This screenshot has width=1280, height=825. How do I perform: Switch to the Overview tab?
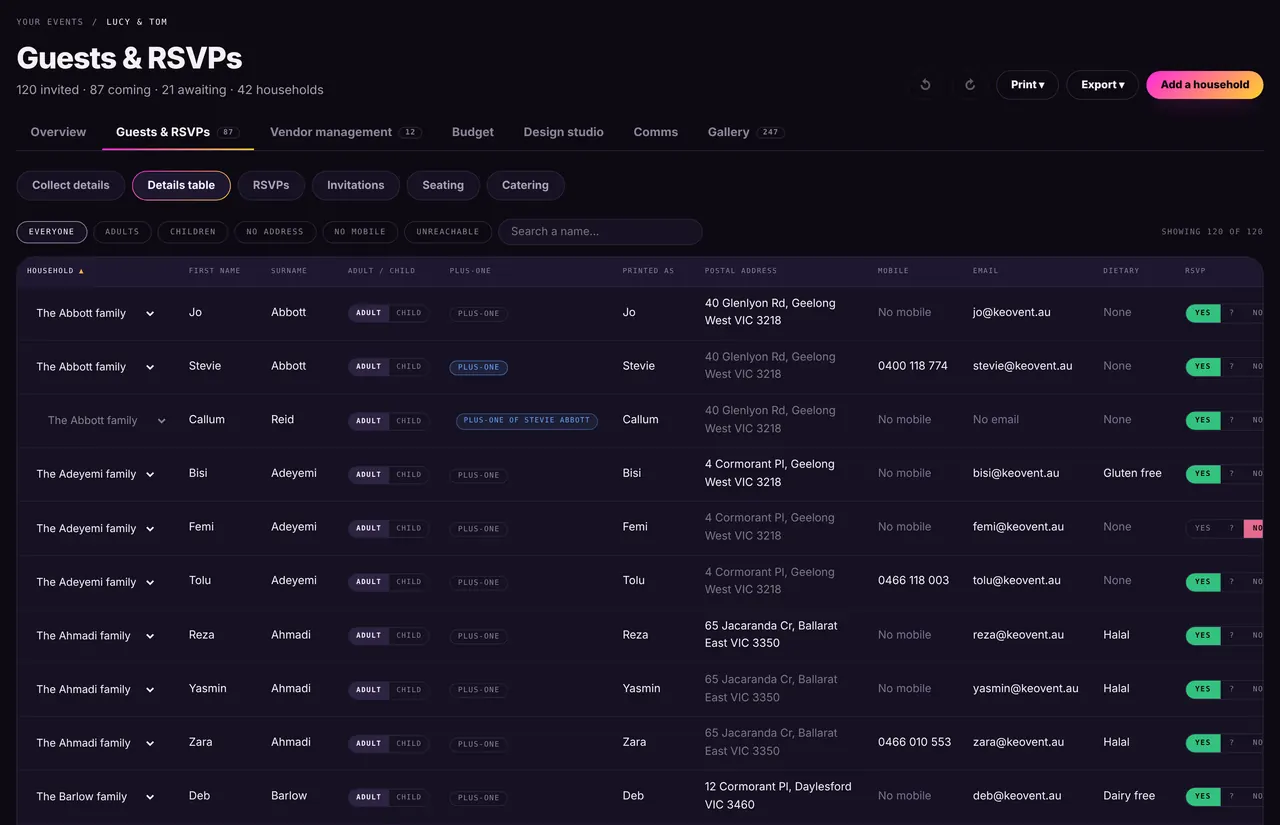(x=58, y=132)
